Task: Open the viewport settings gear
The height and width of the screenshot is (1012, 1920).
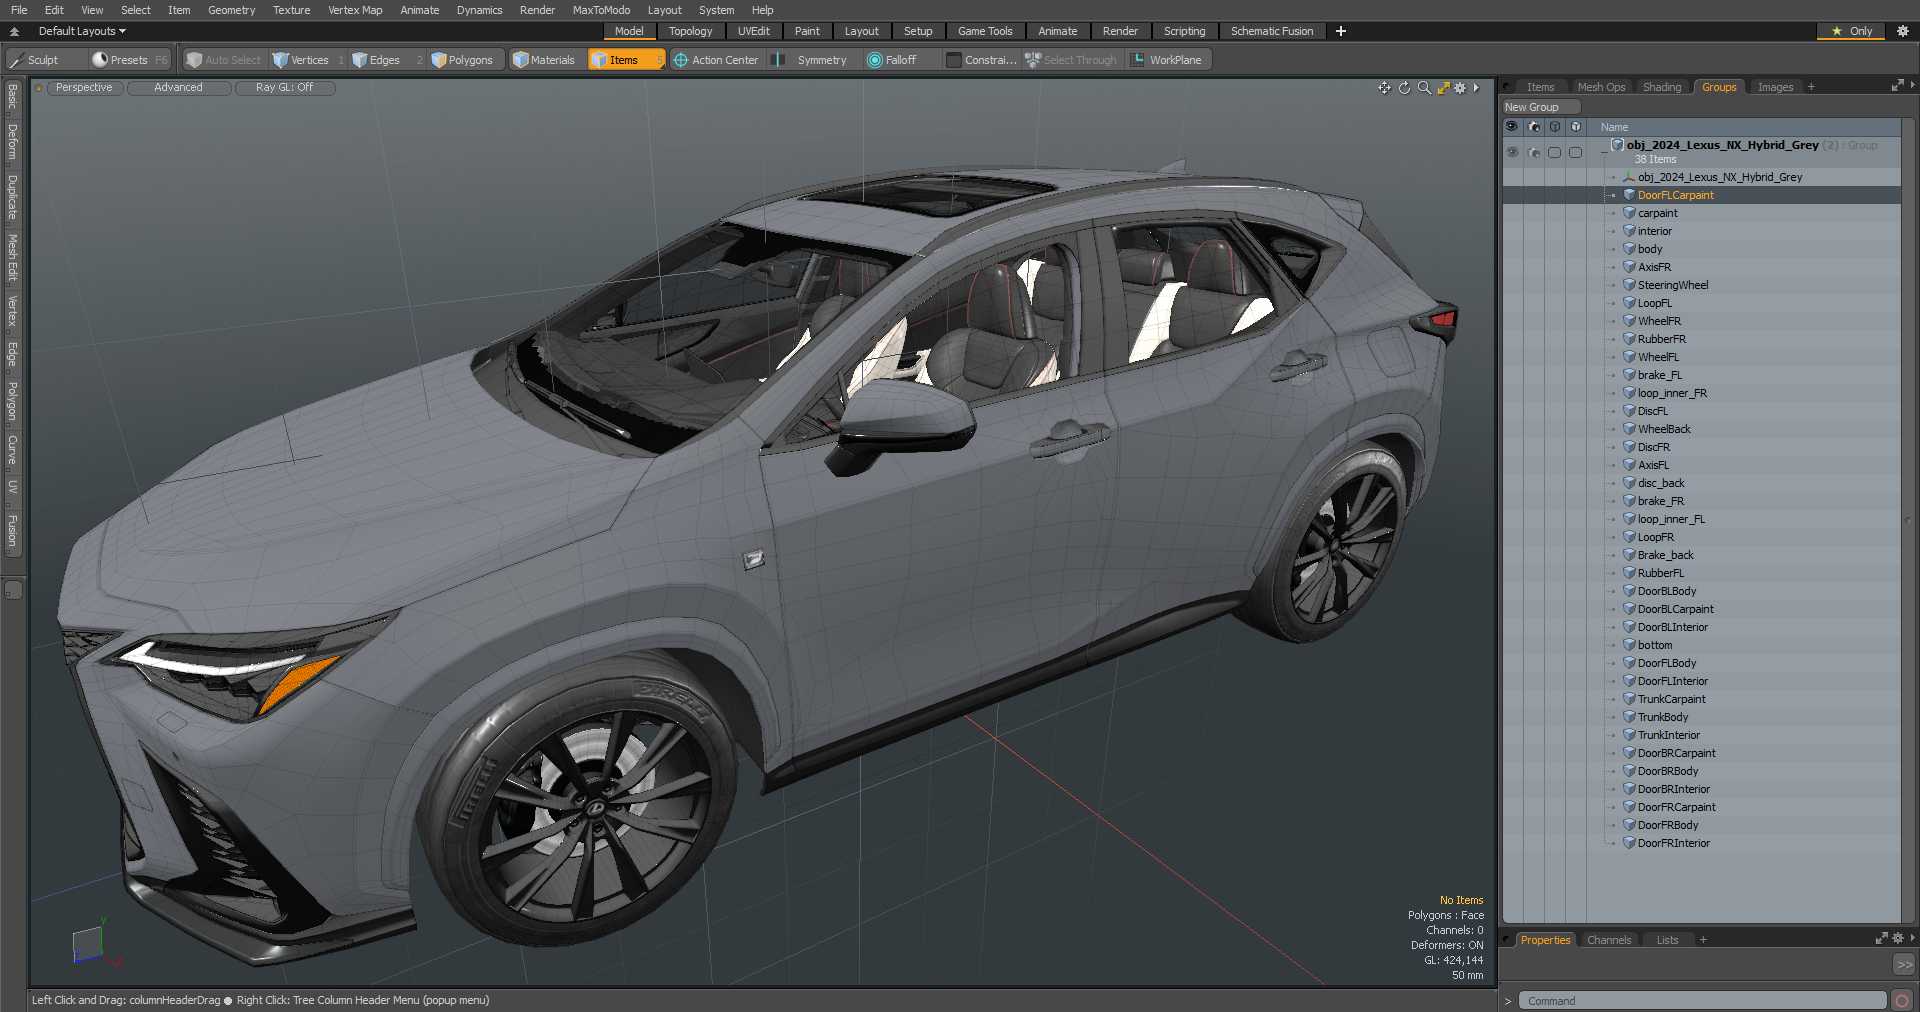Action: tap(1460, 88)
